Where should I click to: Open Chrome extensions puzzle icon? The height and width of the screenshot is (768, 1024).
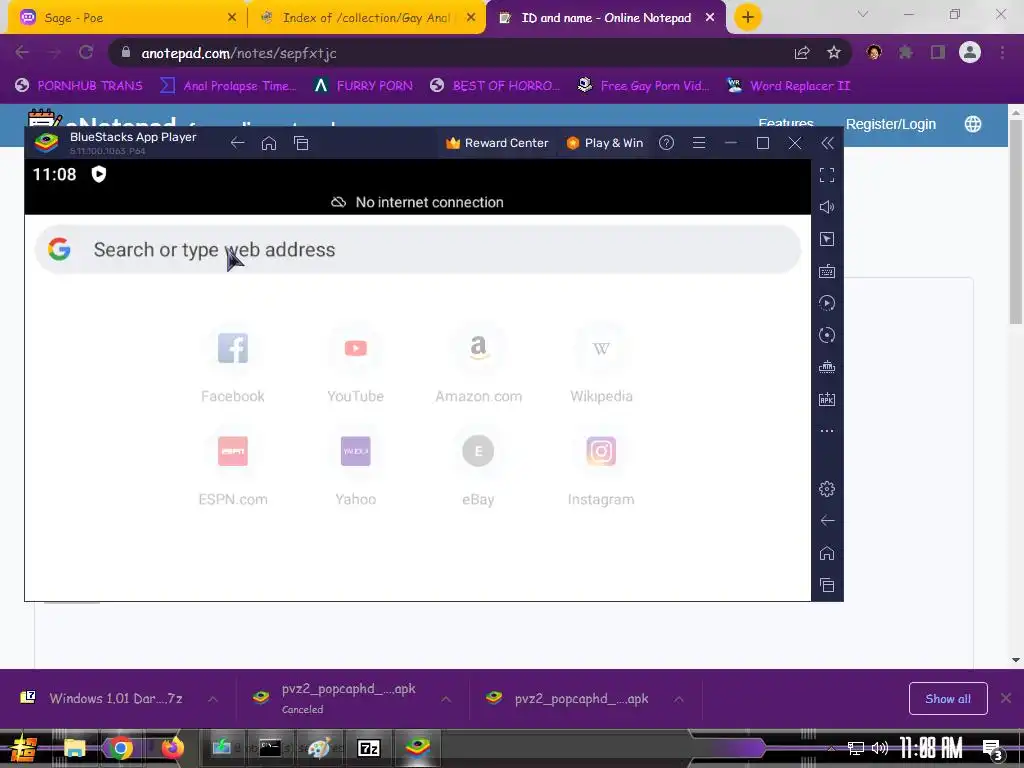(905, 52)
